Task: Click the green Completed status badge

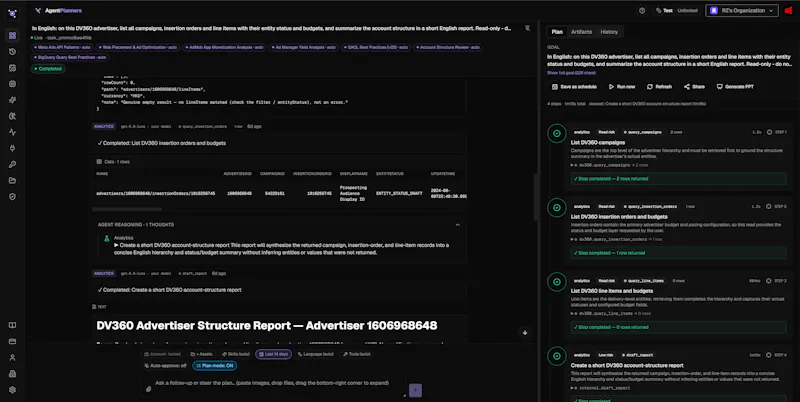Action: (x=49, y=69)
